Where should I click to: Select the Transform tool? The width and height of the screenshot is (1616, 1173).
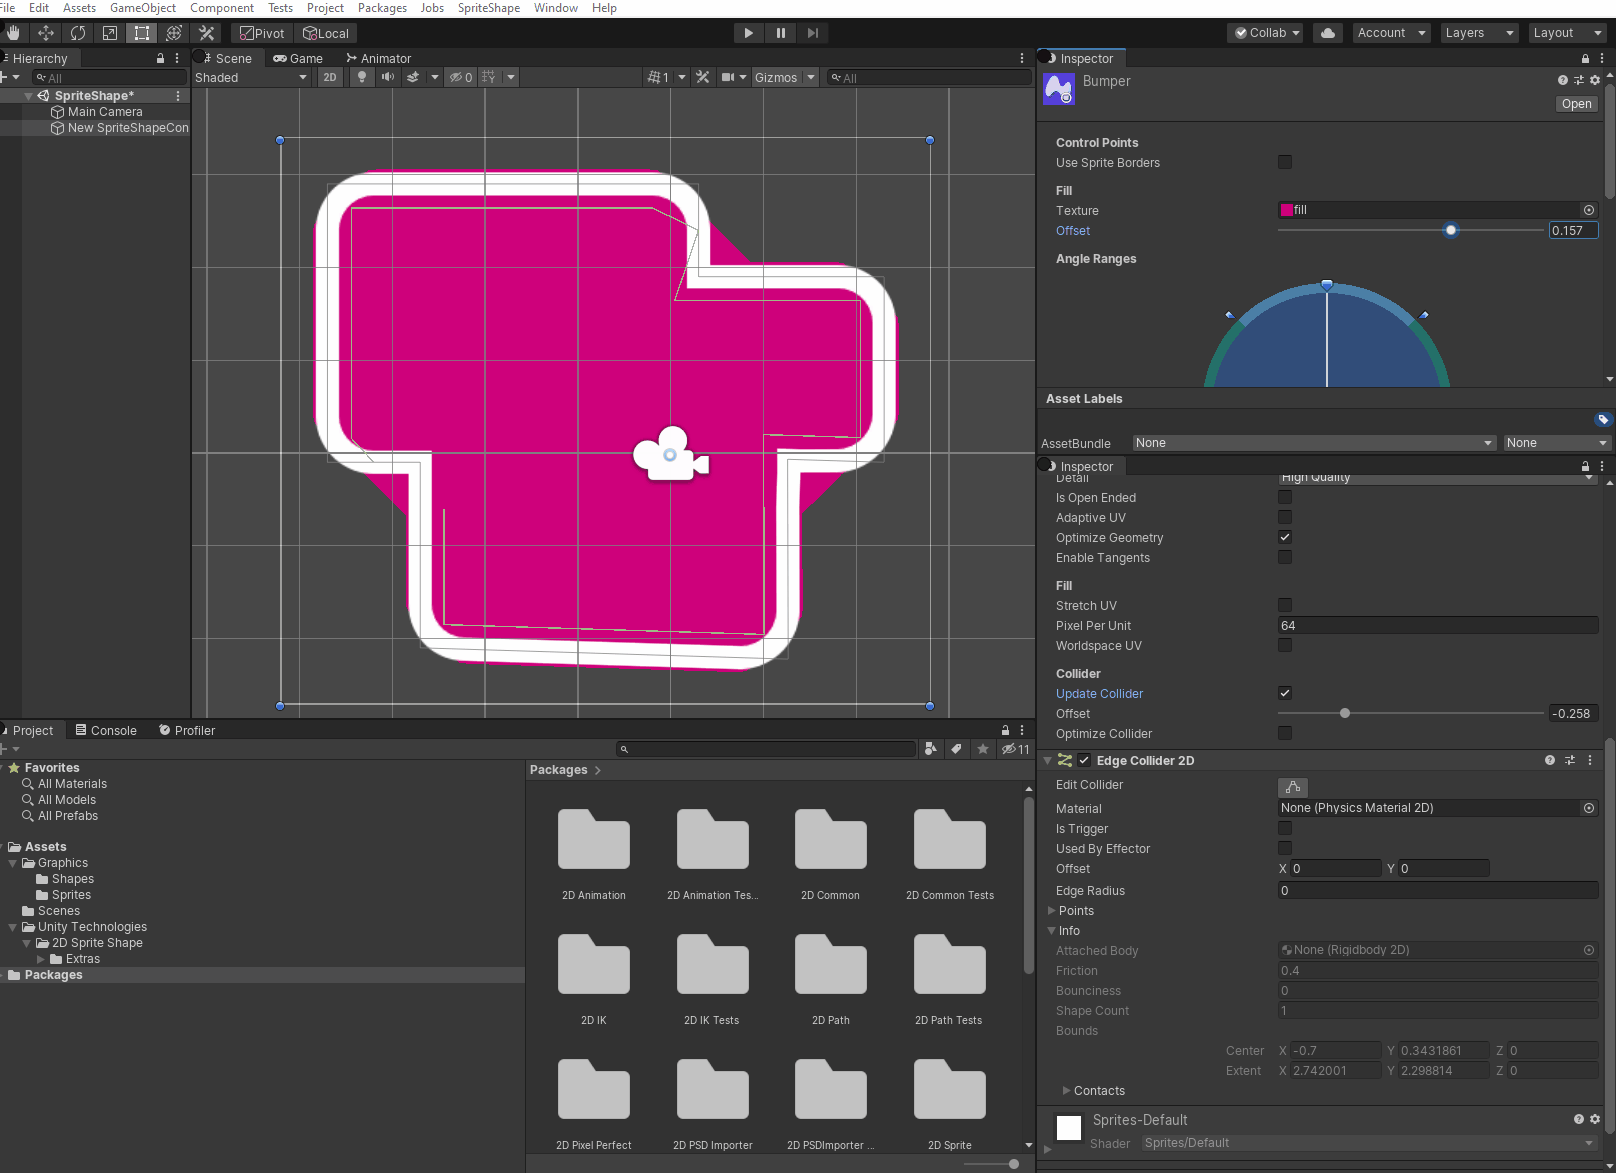tap(174, 33)
